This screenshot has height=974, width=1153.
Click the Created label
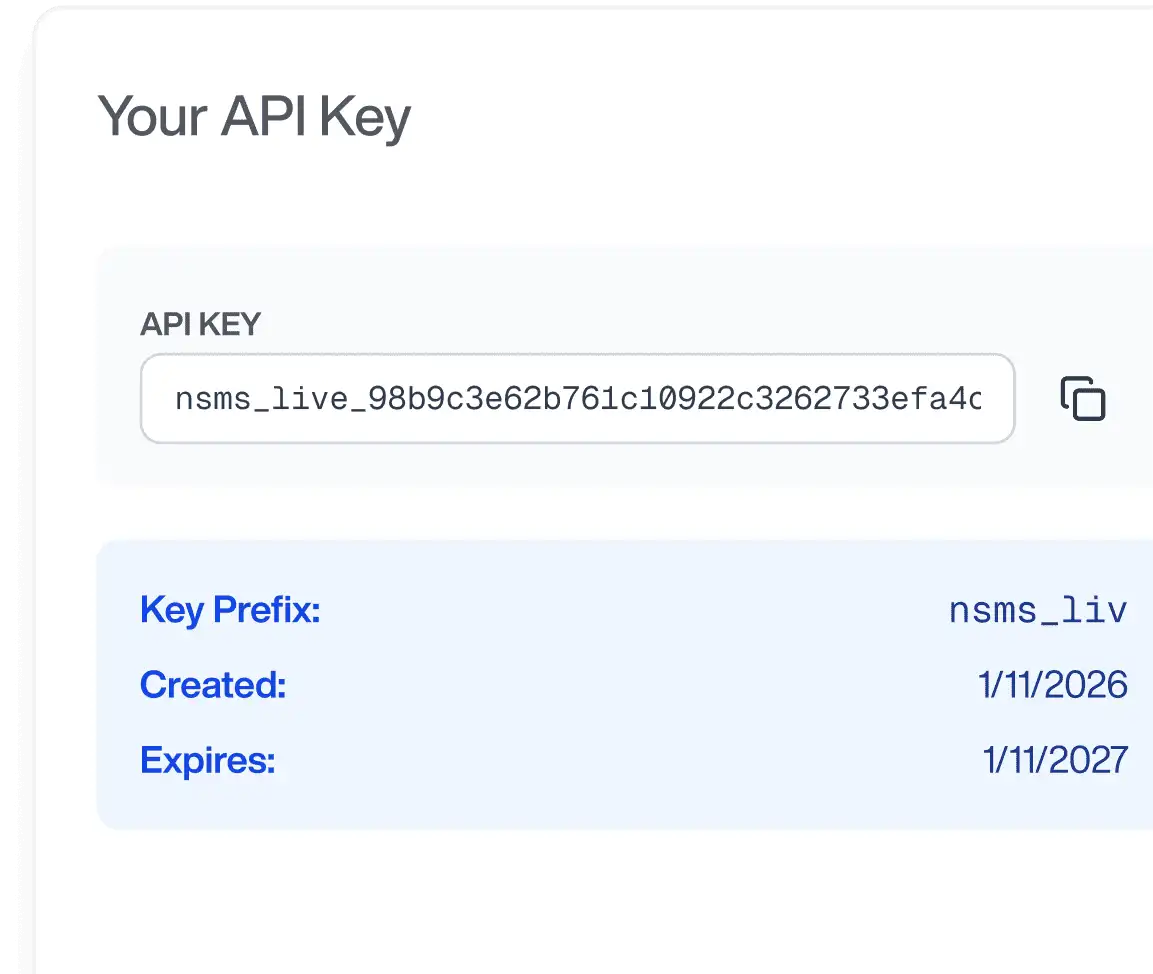(213, 685)
